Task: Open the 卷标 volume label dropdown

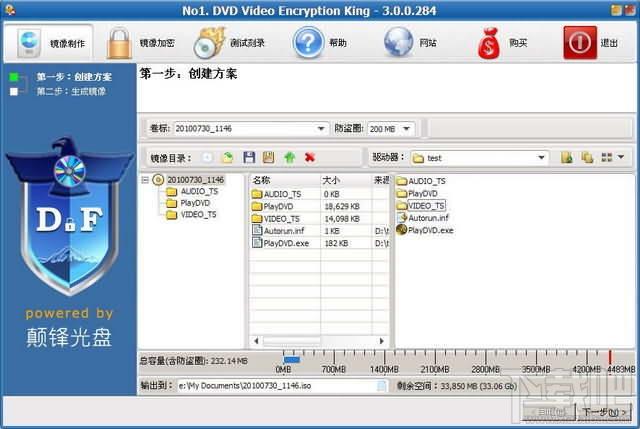Action: 321,129
